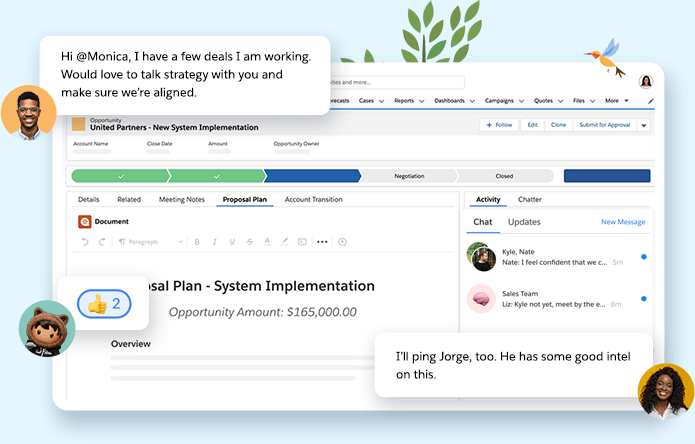Screen dimensions: 695x444
Task: Click the redo arrow in document toolbar
Action: (100, 242)
